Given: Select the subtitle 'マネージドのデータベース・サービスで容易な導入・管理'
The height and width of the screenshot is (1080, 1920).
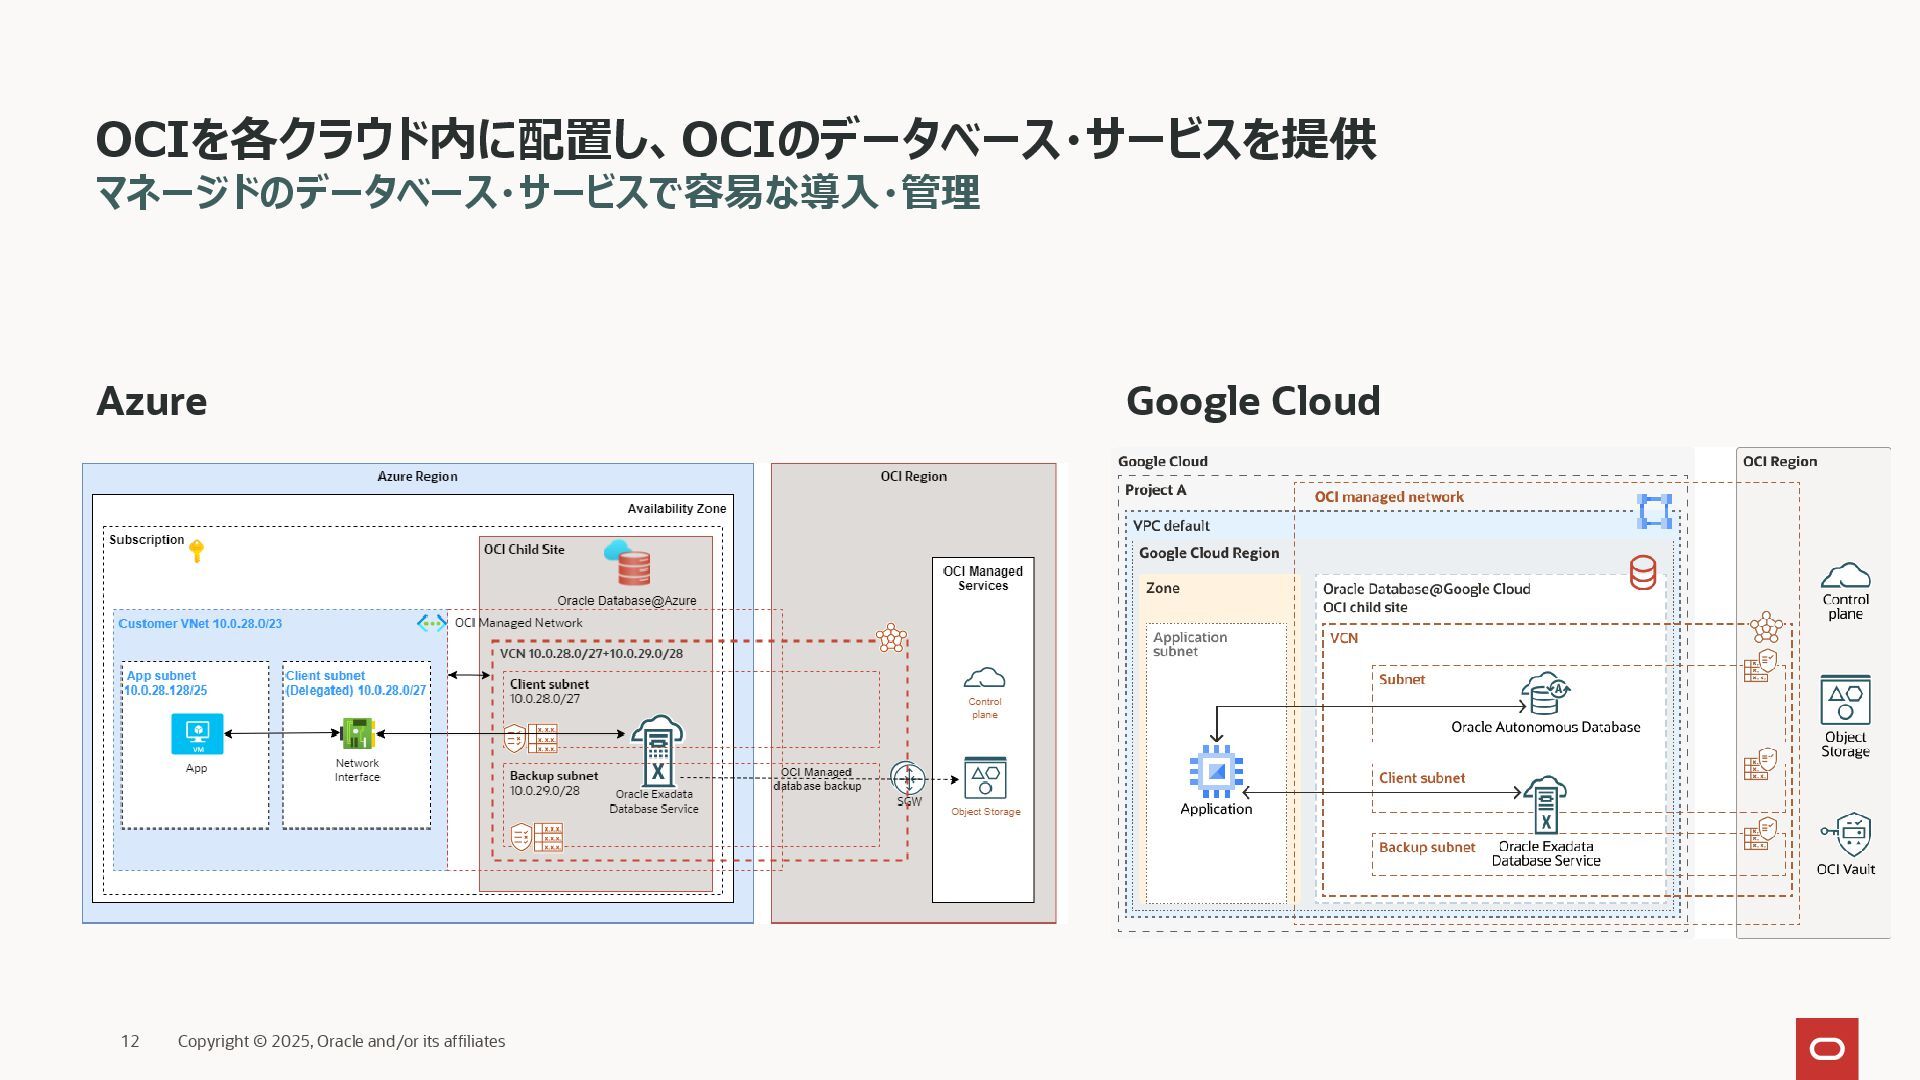Looking at the screenshot, I should [538, 192].
